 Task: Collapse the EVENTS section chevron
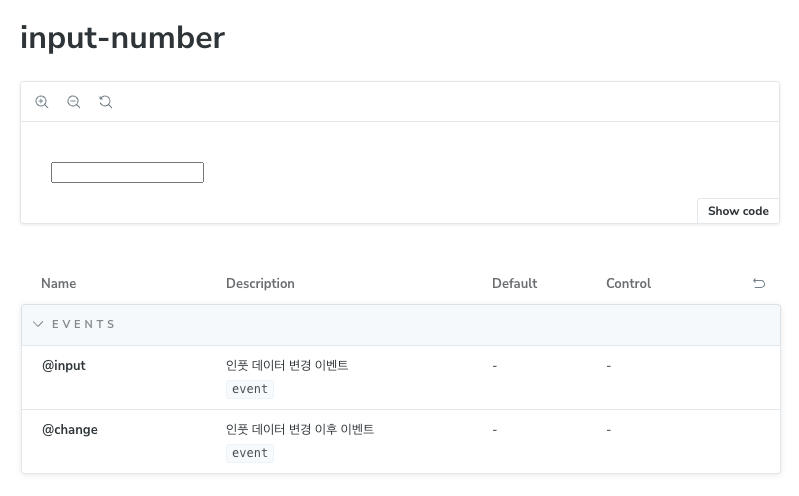(x=38, y=324)
